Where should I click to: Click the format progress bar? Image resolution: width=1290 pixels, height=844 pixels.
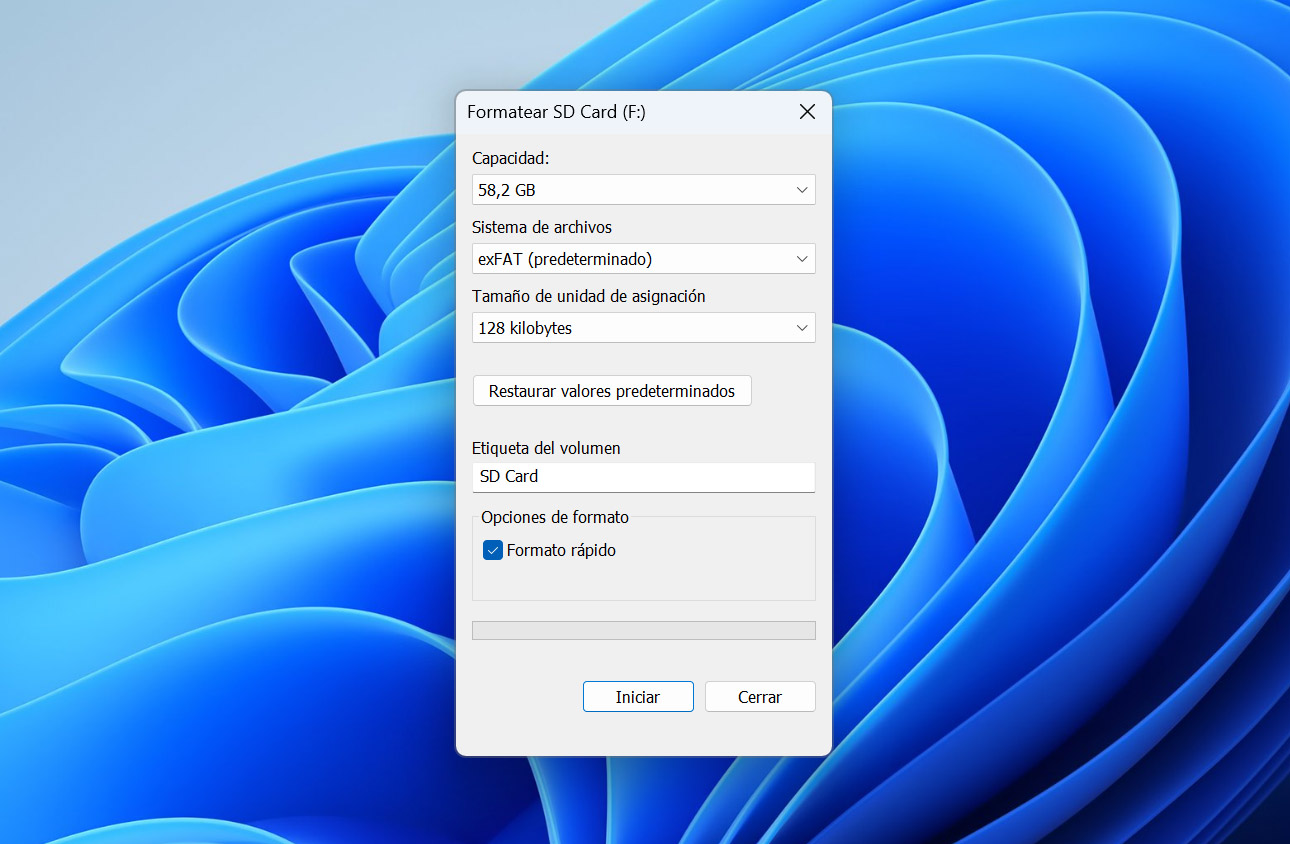click(643, 630)
